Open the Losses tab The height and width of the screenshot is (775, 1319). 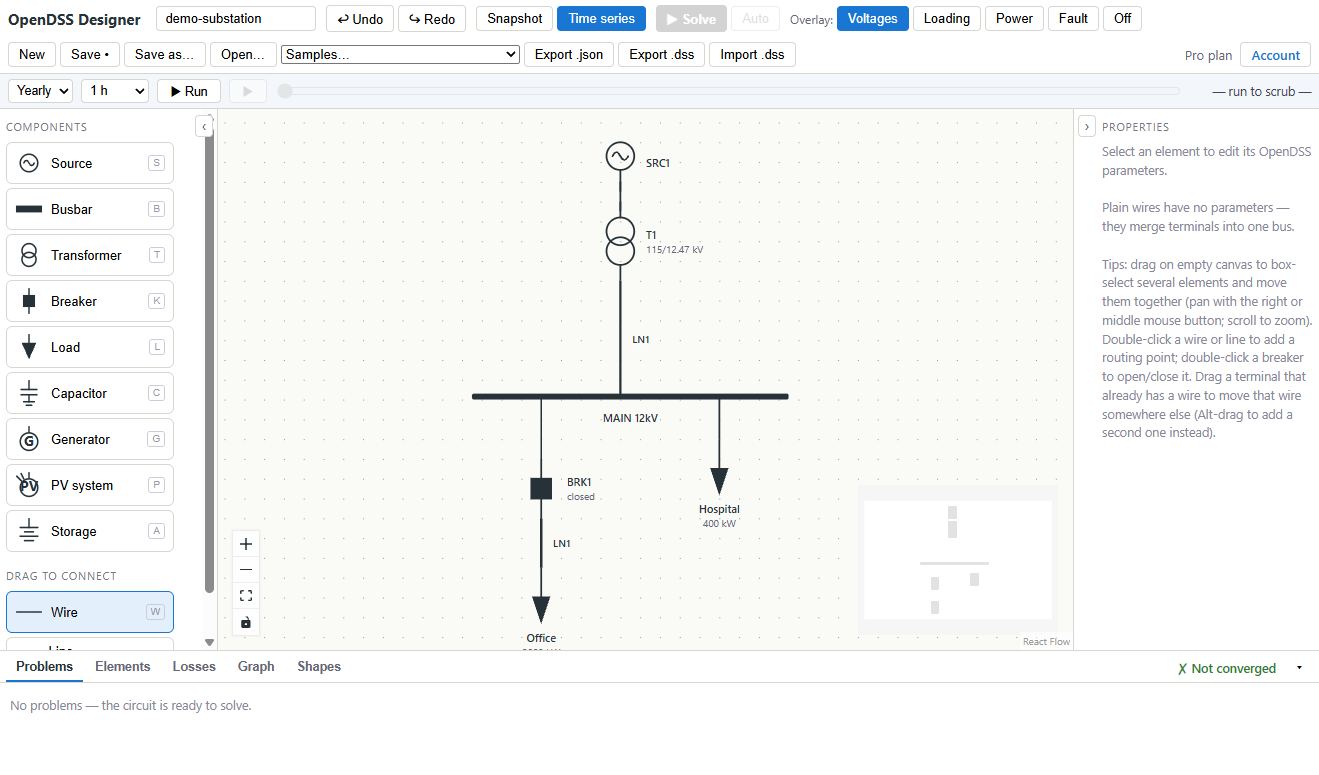[x=194, y=667]
